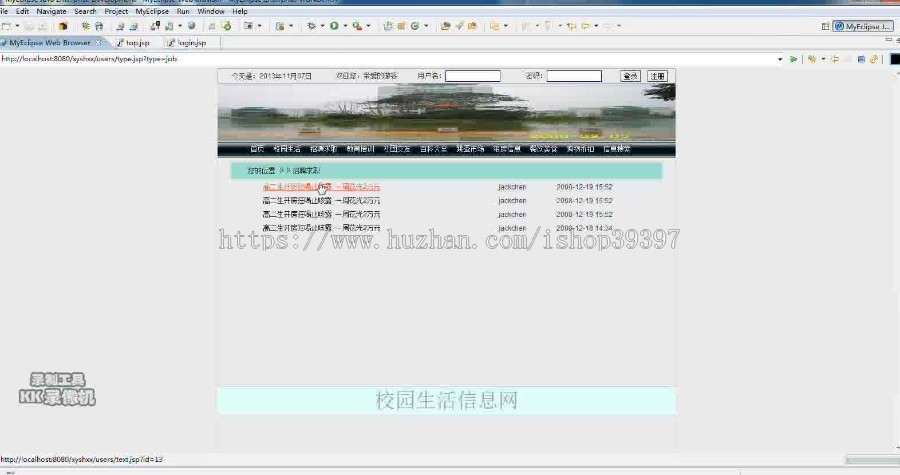Click the green Run button icon
The width and height of the screenshot is (900, 475).
point(334,26)
